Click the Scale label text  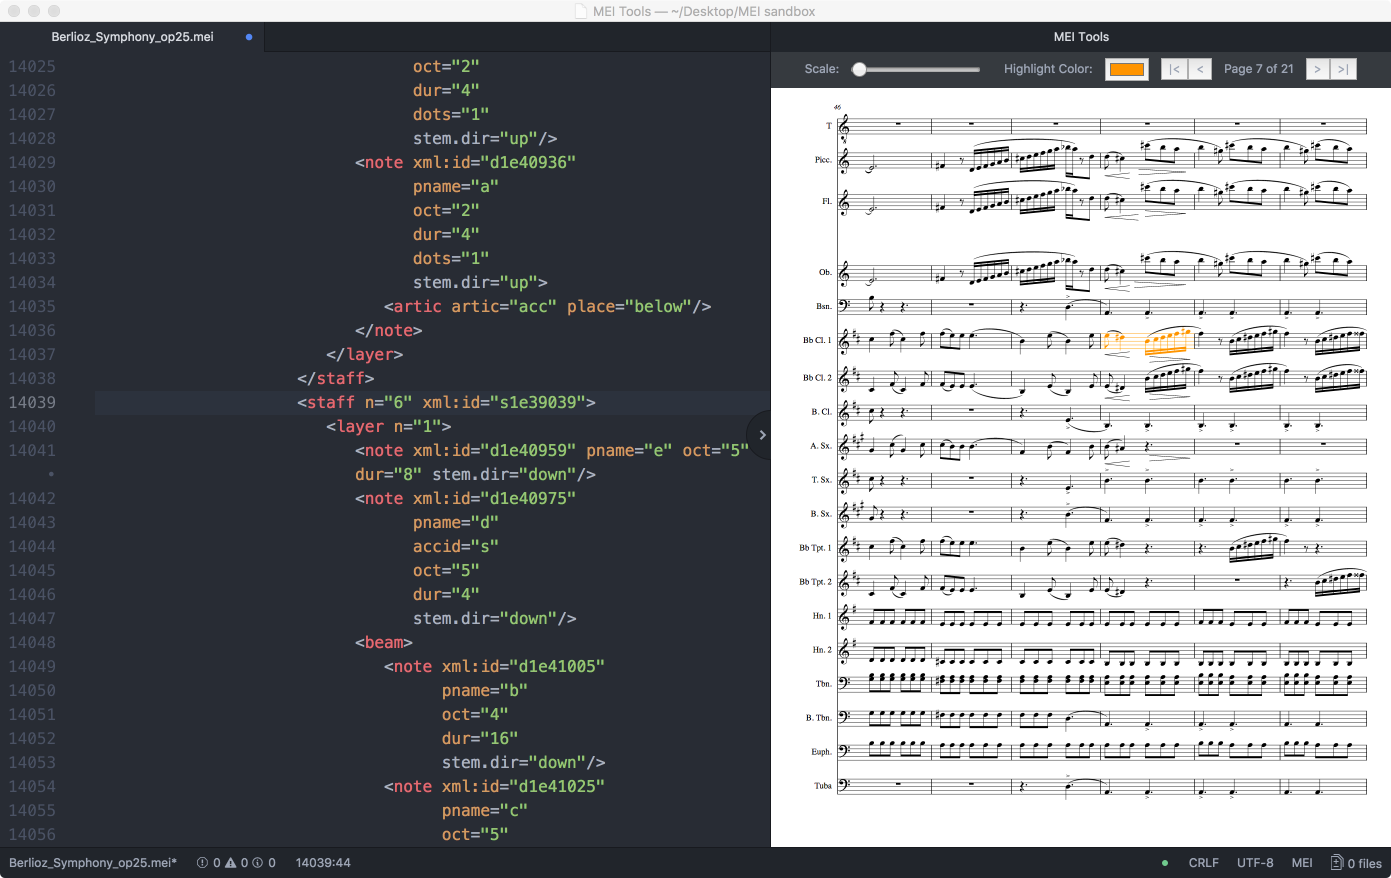pos(822,69)
